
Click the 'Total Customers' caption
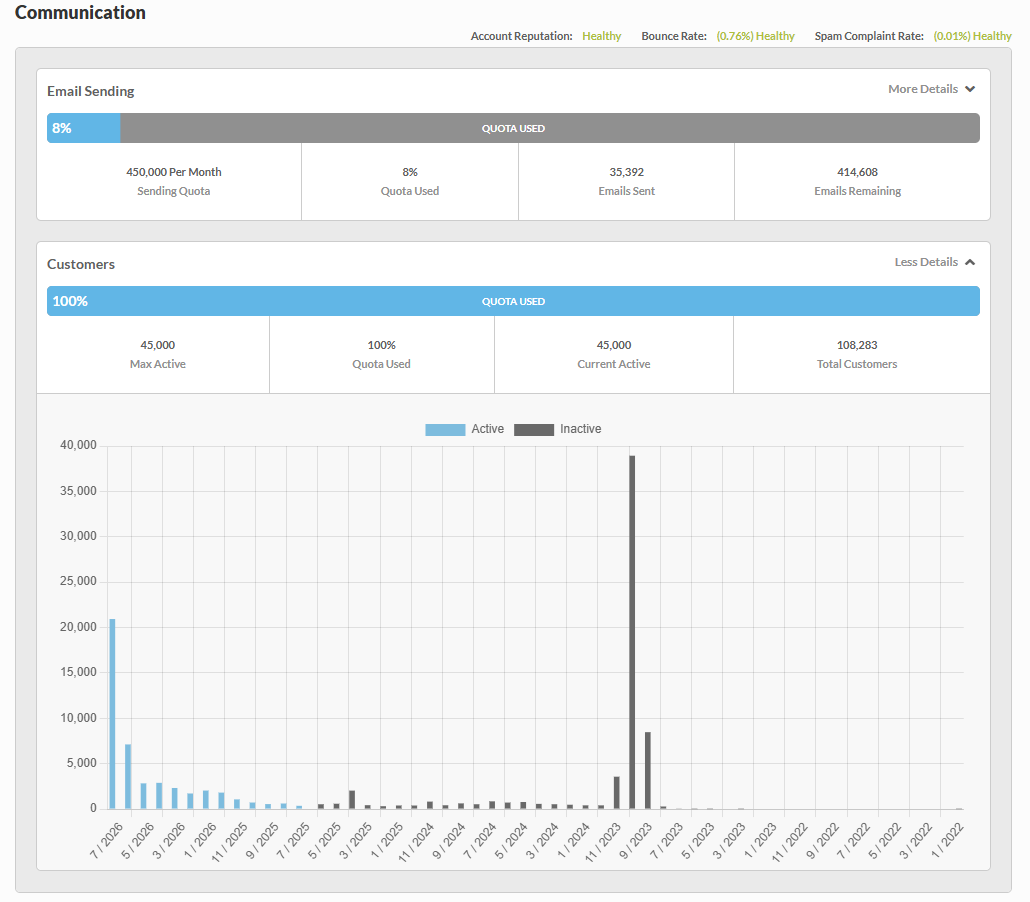click(857, 364)
